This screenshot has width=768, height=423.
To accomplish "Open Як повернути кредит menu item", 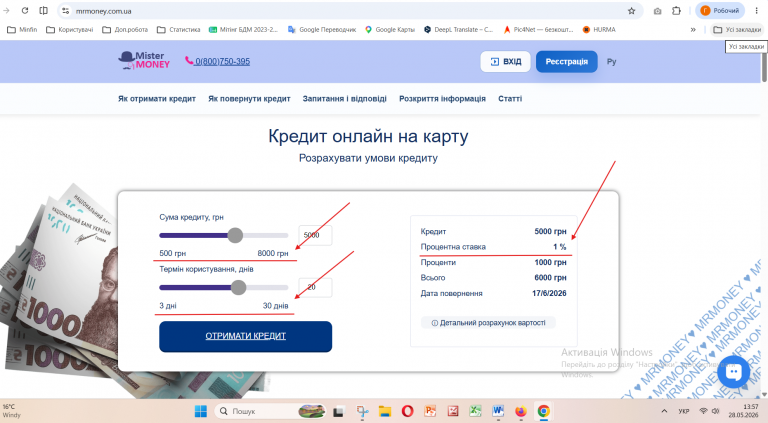I will (249, 98).
